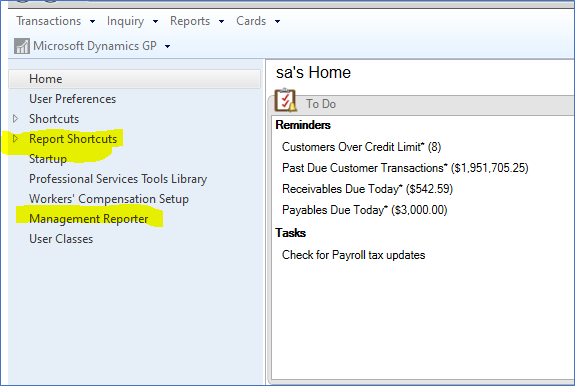The height and width of the screenshot is (386, 575).
Task: Click the Reminders heading
Action: point(303,125)
